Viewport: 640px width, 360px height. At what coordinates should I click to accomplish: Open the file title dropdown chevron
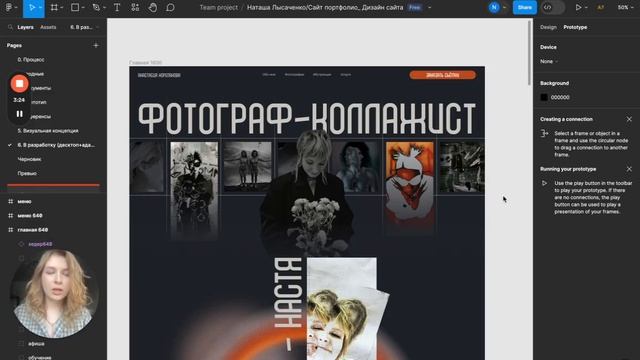(x=429, y=8)
